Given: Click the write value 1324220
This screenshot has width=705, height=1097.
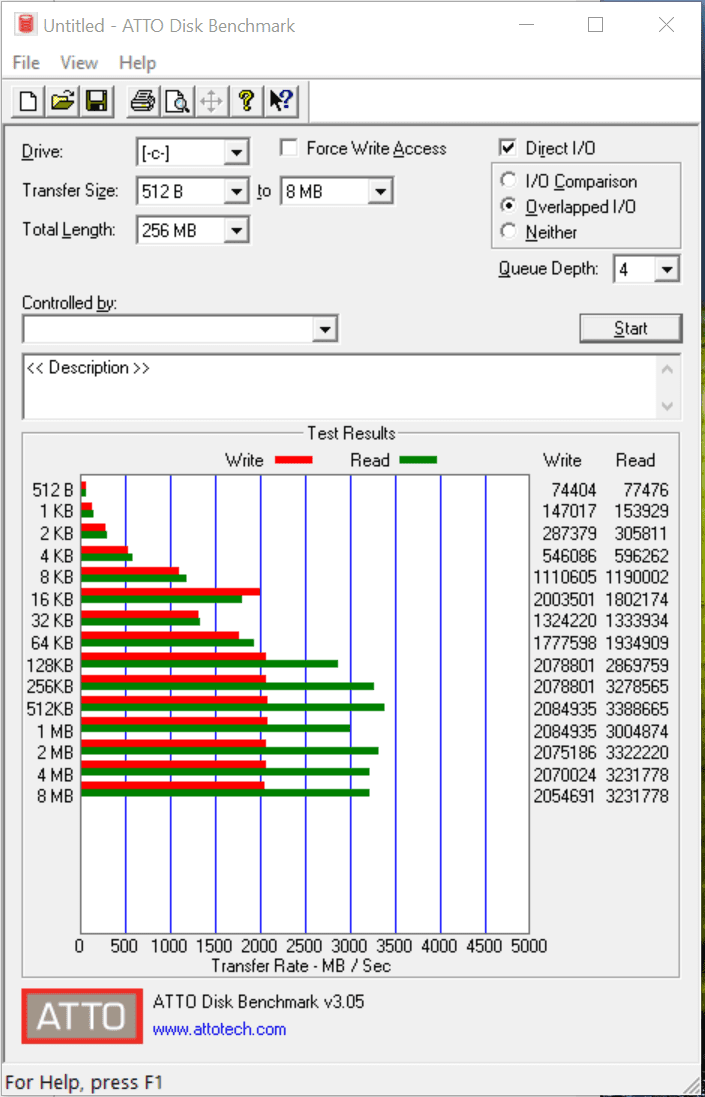Looking at the screenshot, I should point(565,621).
